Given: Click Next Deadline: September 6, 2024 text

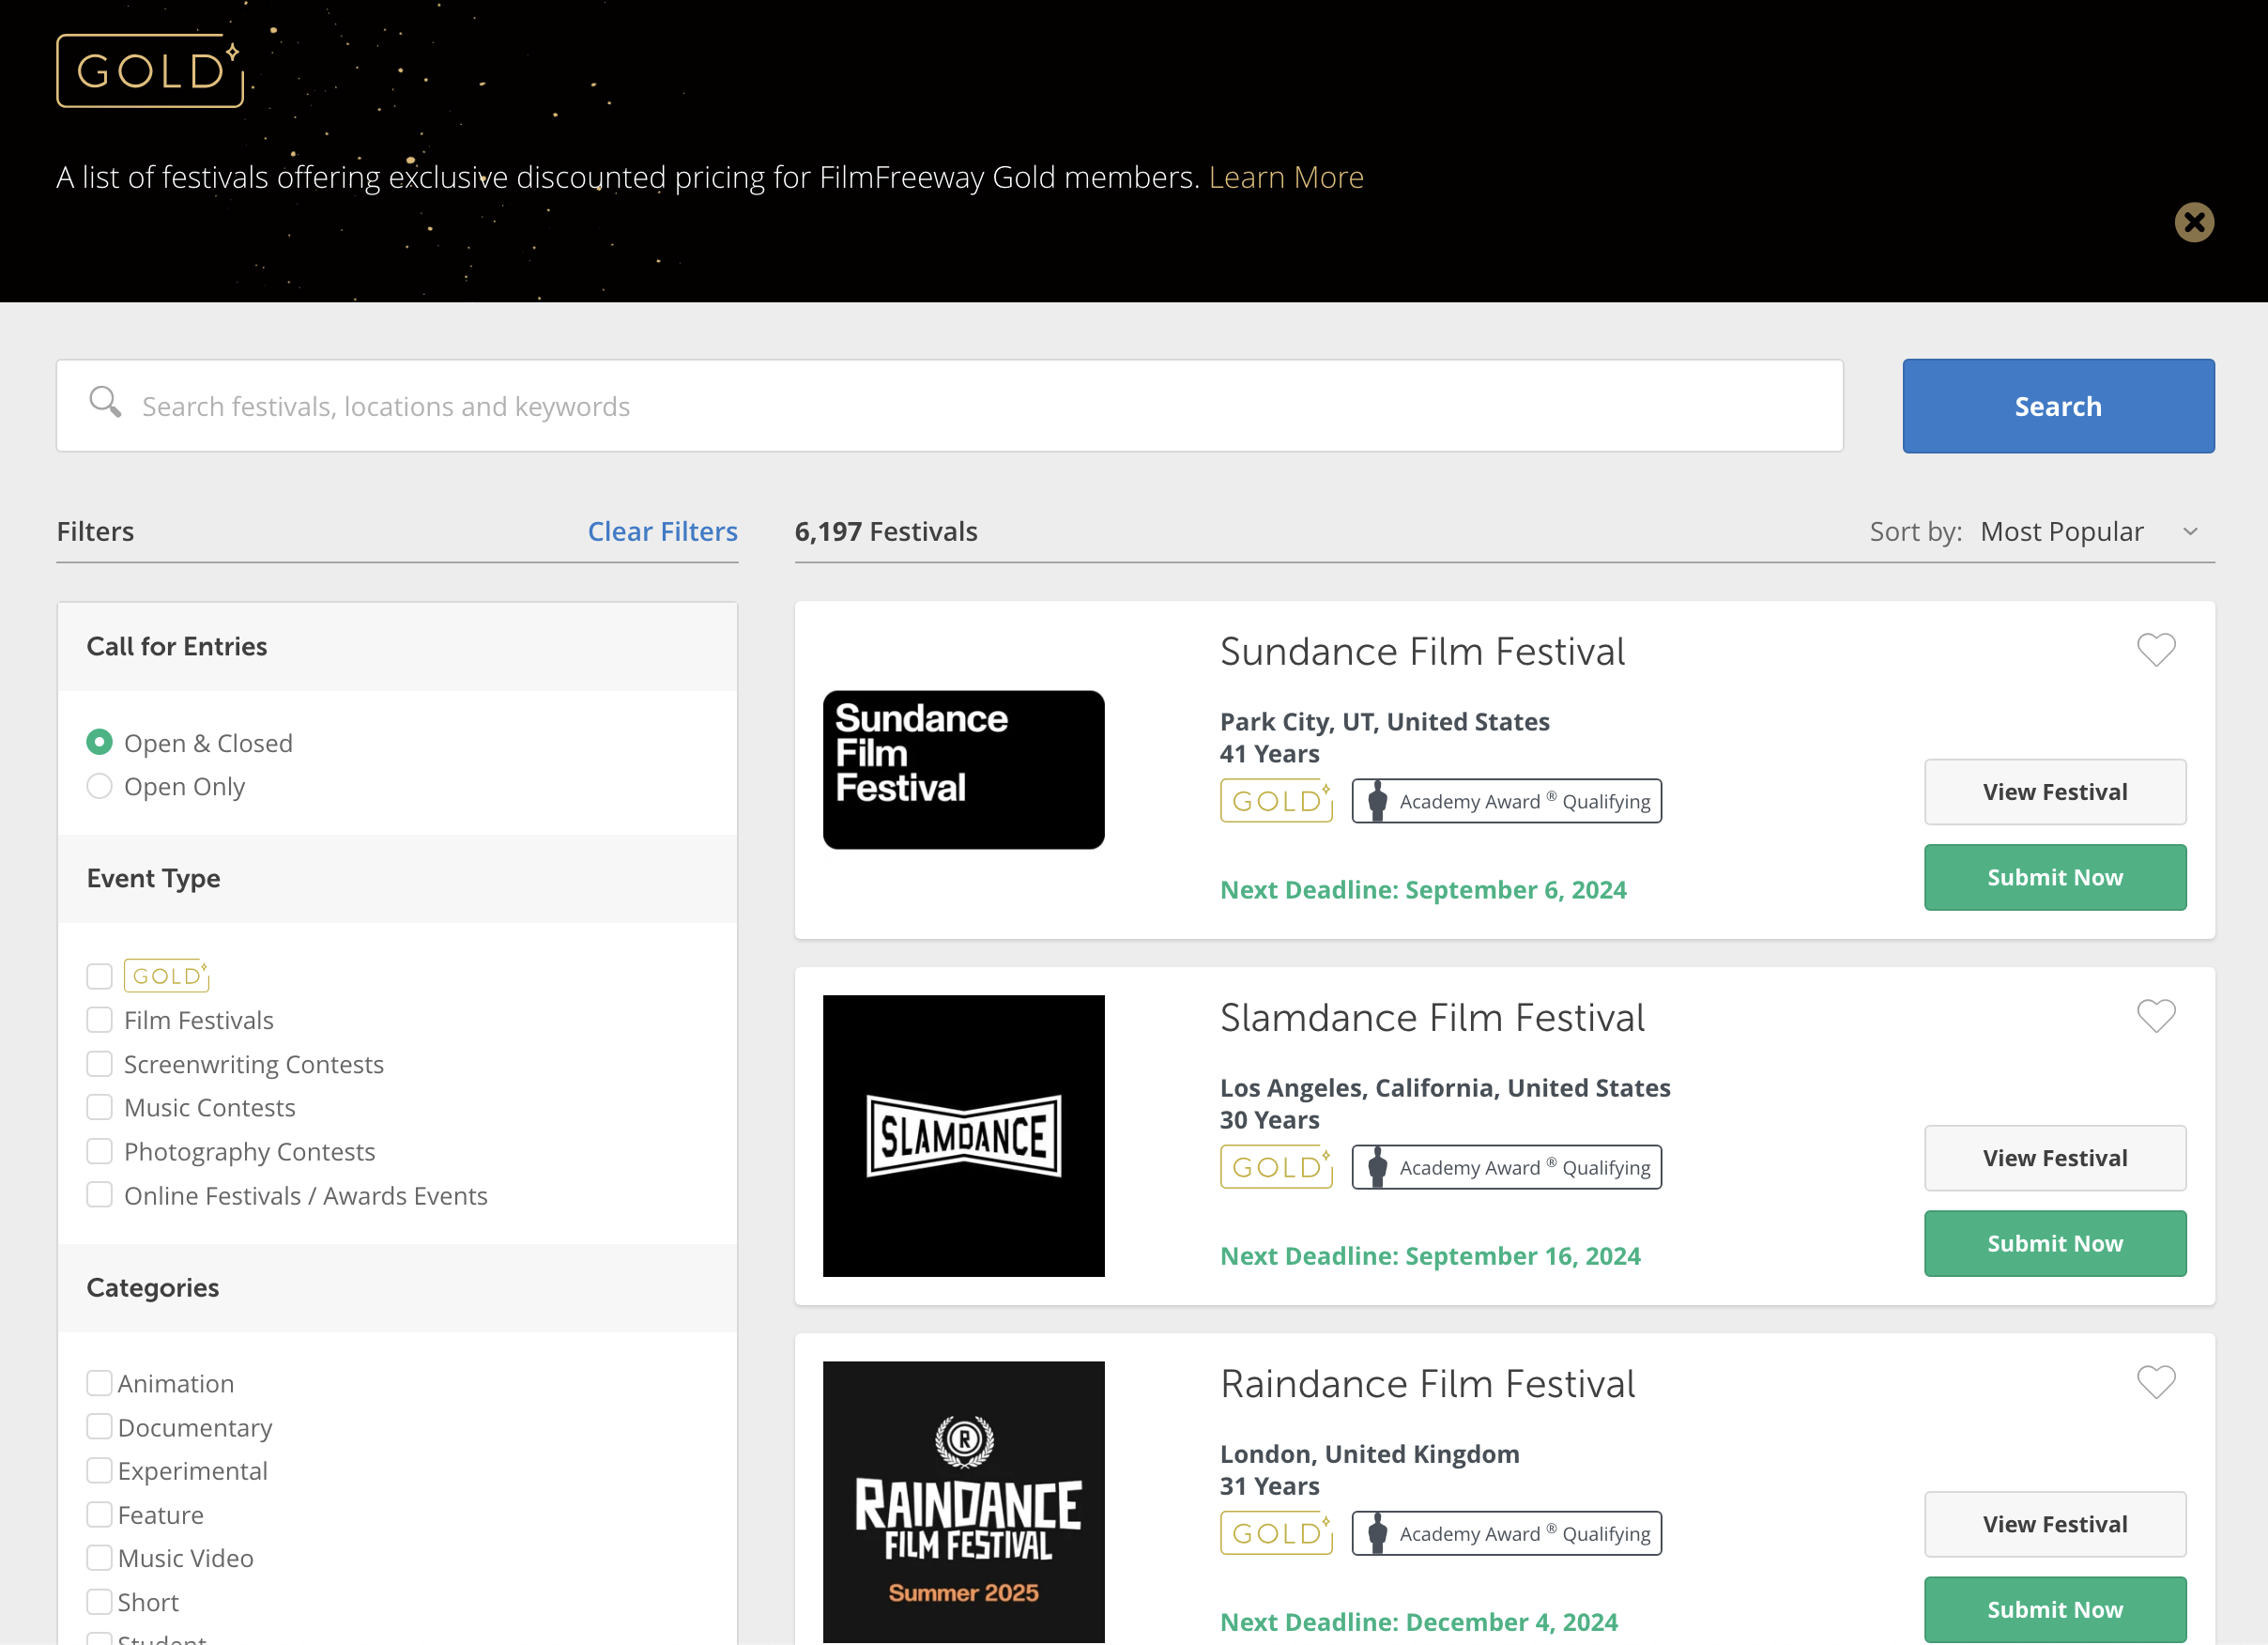Looking at the screenshot, I should [1423, 890].
